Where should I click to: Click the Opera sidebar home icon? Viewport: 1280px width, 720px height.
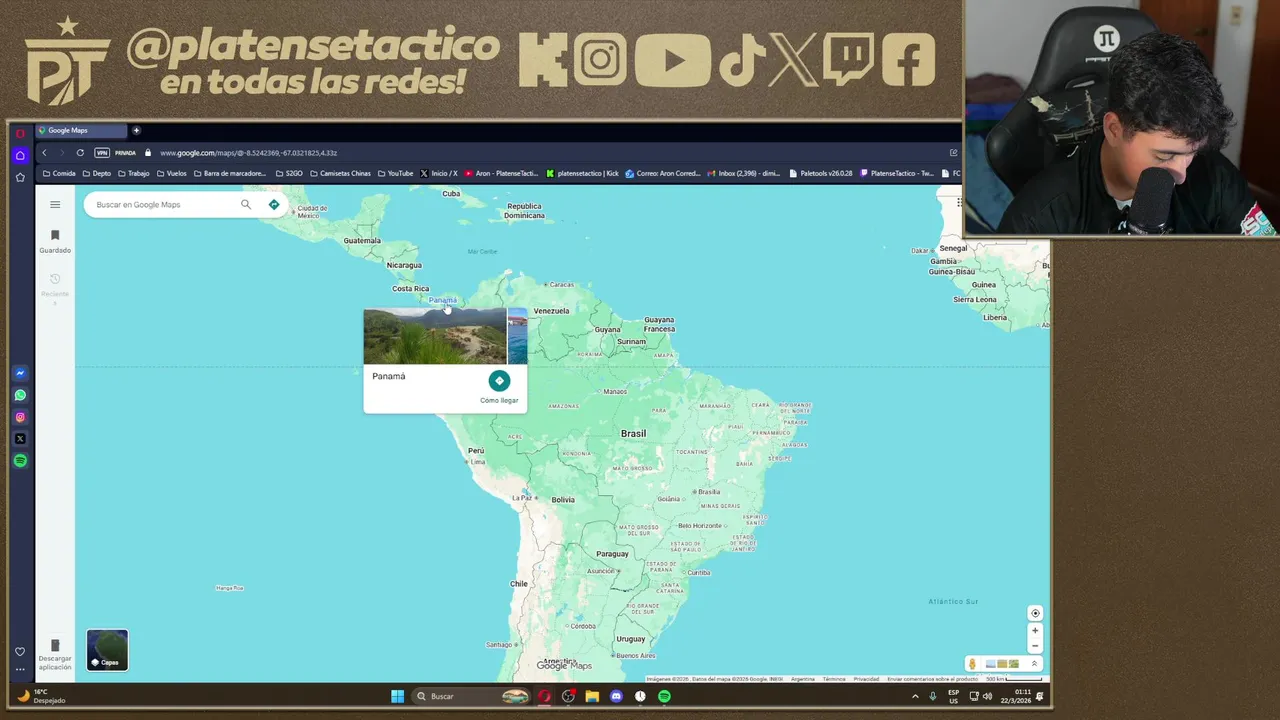point(20,155)
